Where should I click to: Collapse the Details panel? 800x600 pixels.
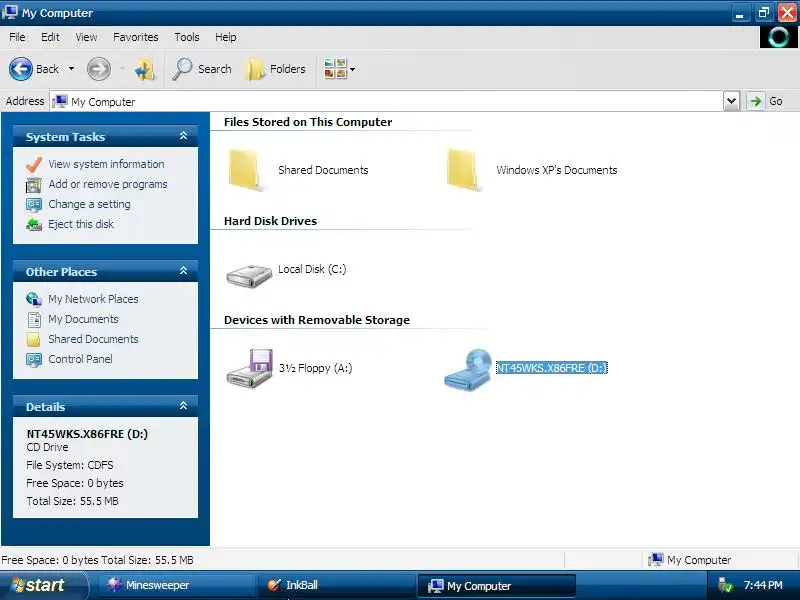183,406
